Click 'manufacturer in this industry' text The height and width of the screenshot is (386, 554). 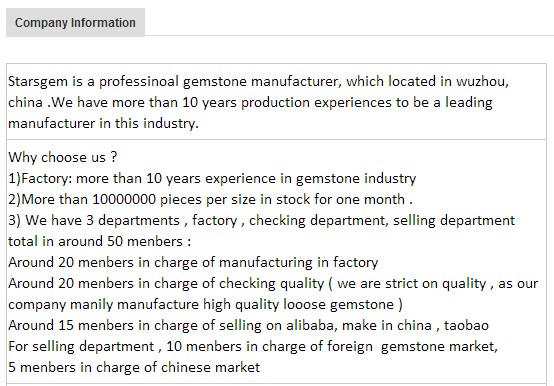pos(103,124)
